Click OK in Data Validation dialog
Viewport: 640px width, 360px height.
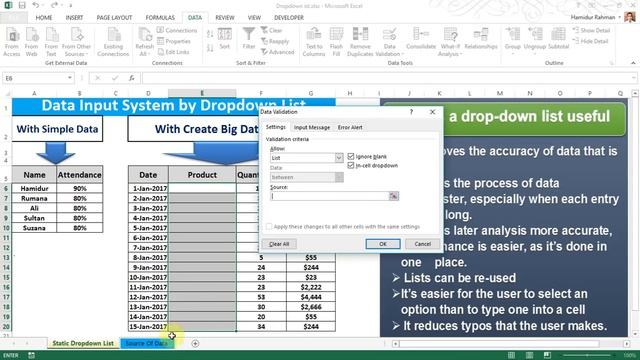383,244
